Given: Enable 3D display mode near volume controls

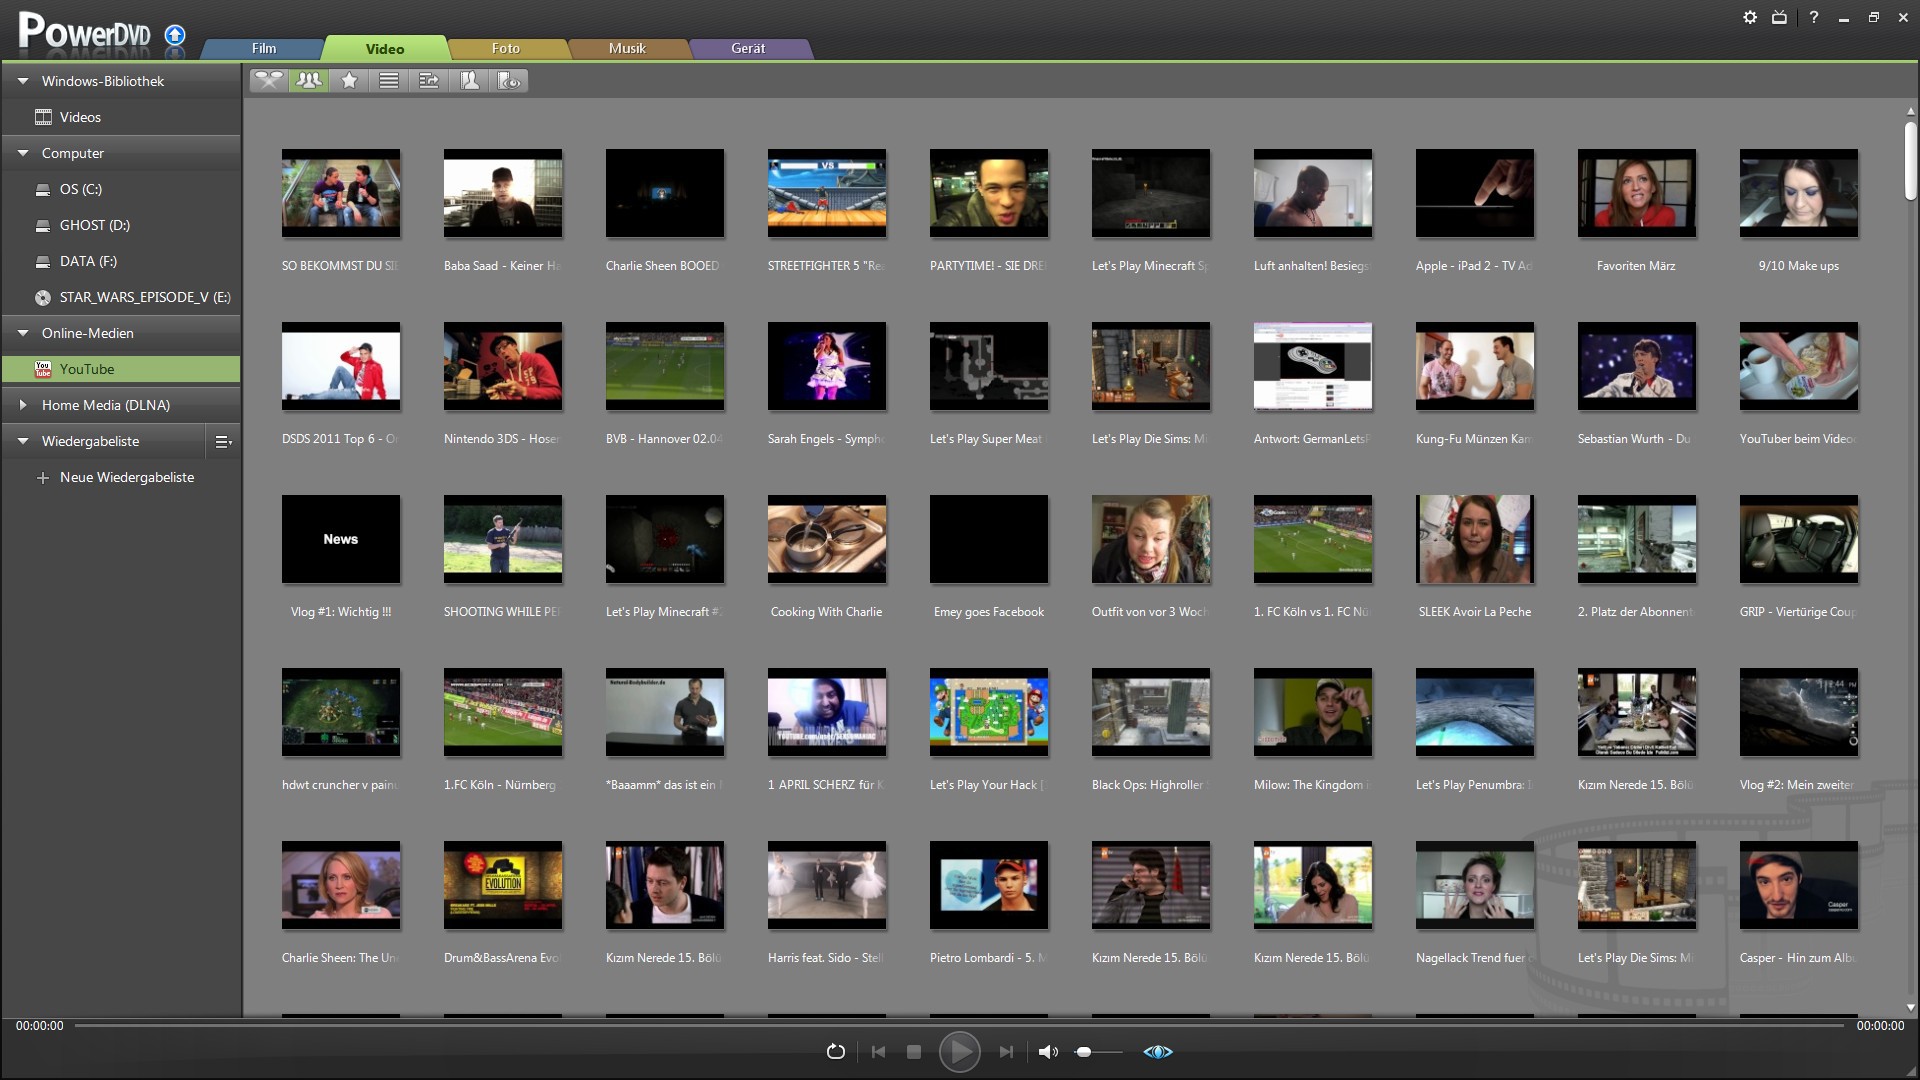Looking at the screenshot, I should tap(1157, 1051).
